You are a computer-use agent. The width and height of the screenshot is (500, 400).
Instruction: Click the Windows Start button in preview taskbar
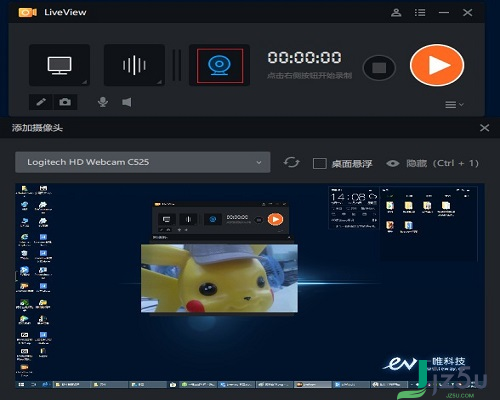click(21, 384)
